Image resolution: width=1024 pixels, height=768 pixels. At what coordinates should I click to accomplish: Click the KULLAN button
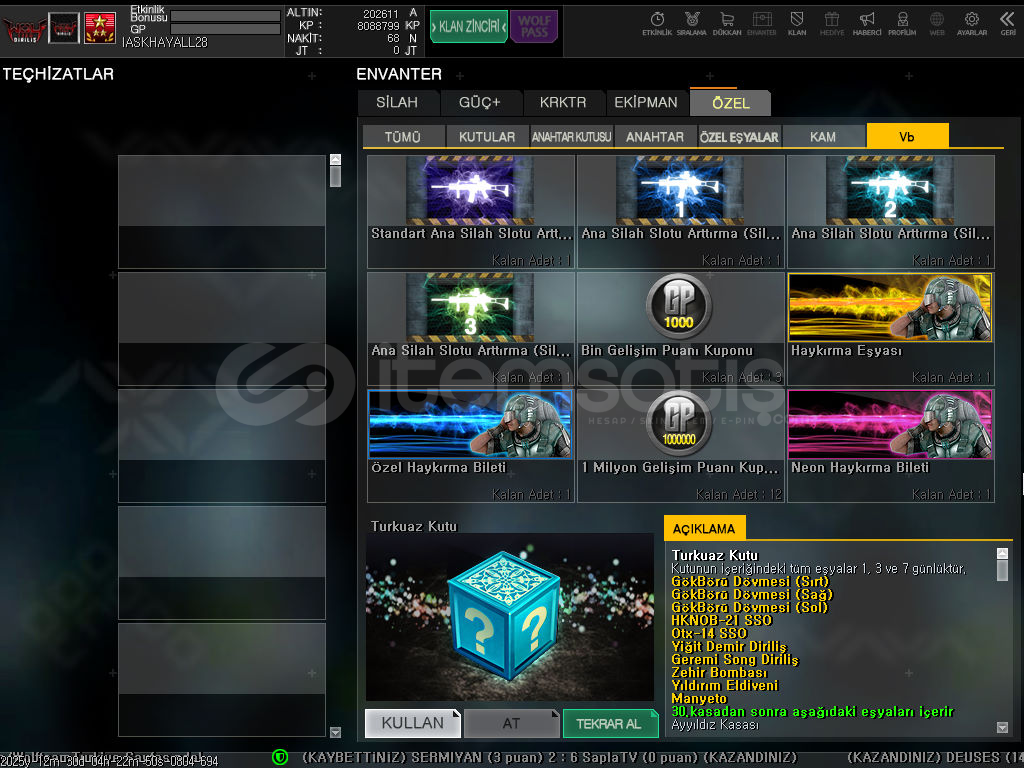pos(412,722)
